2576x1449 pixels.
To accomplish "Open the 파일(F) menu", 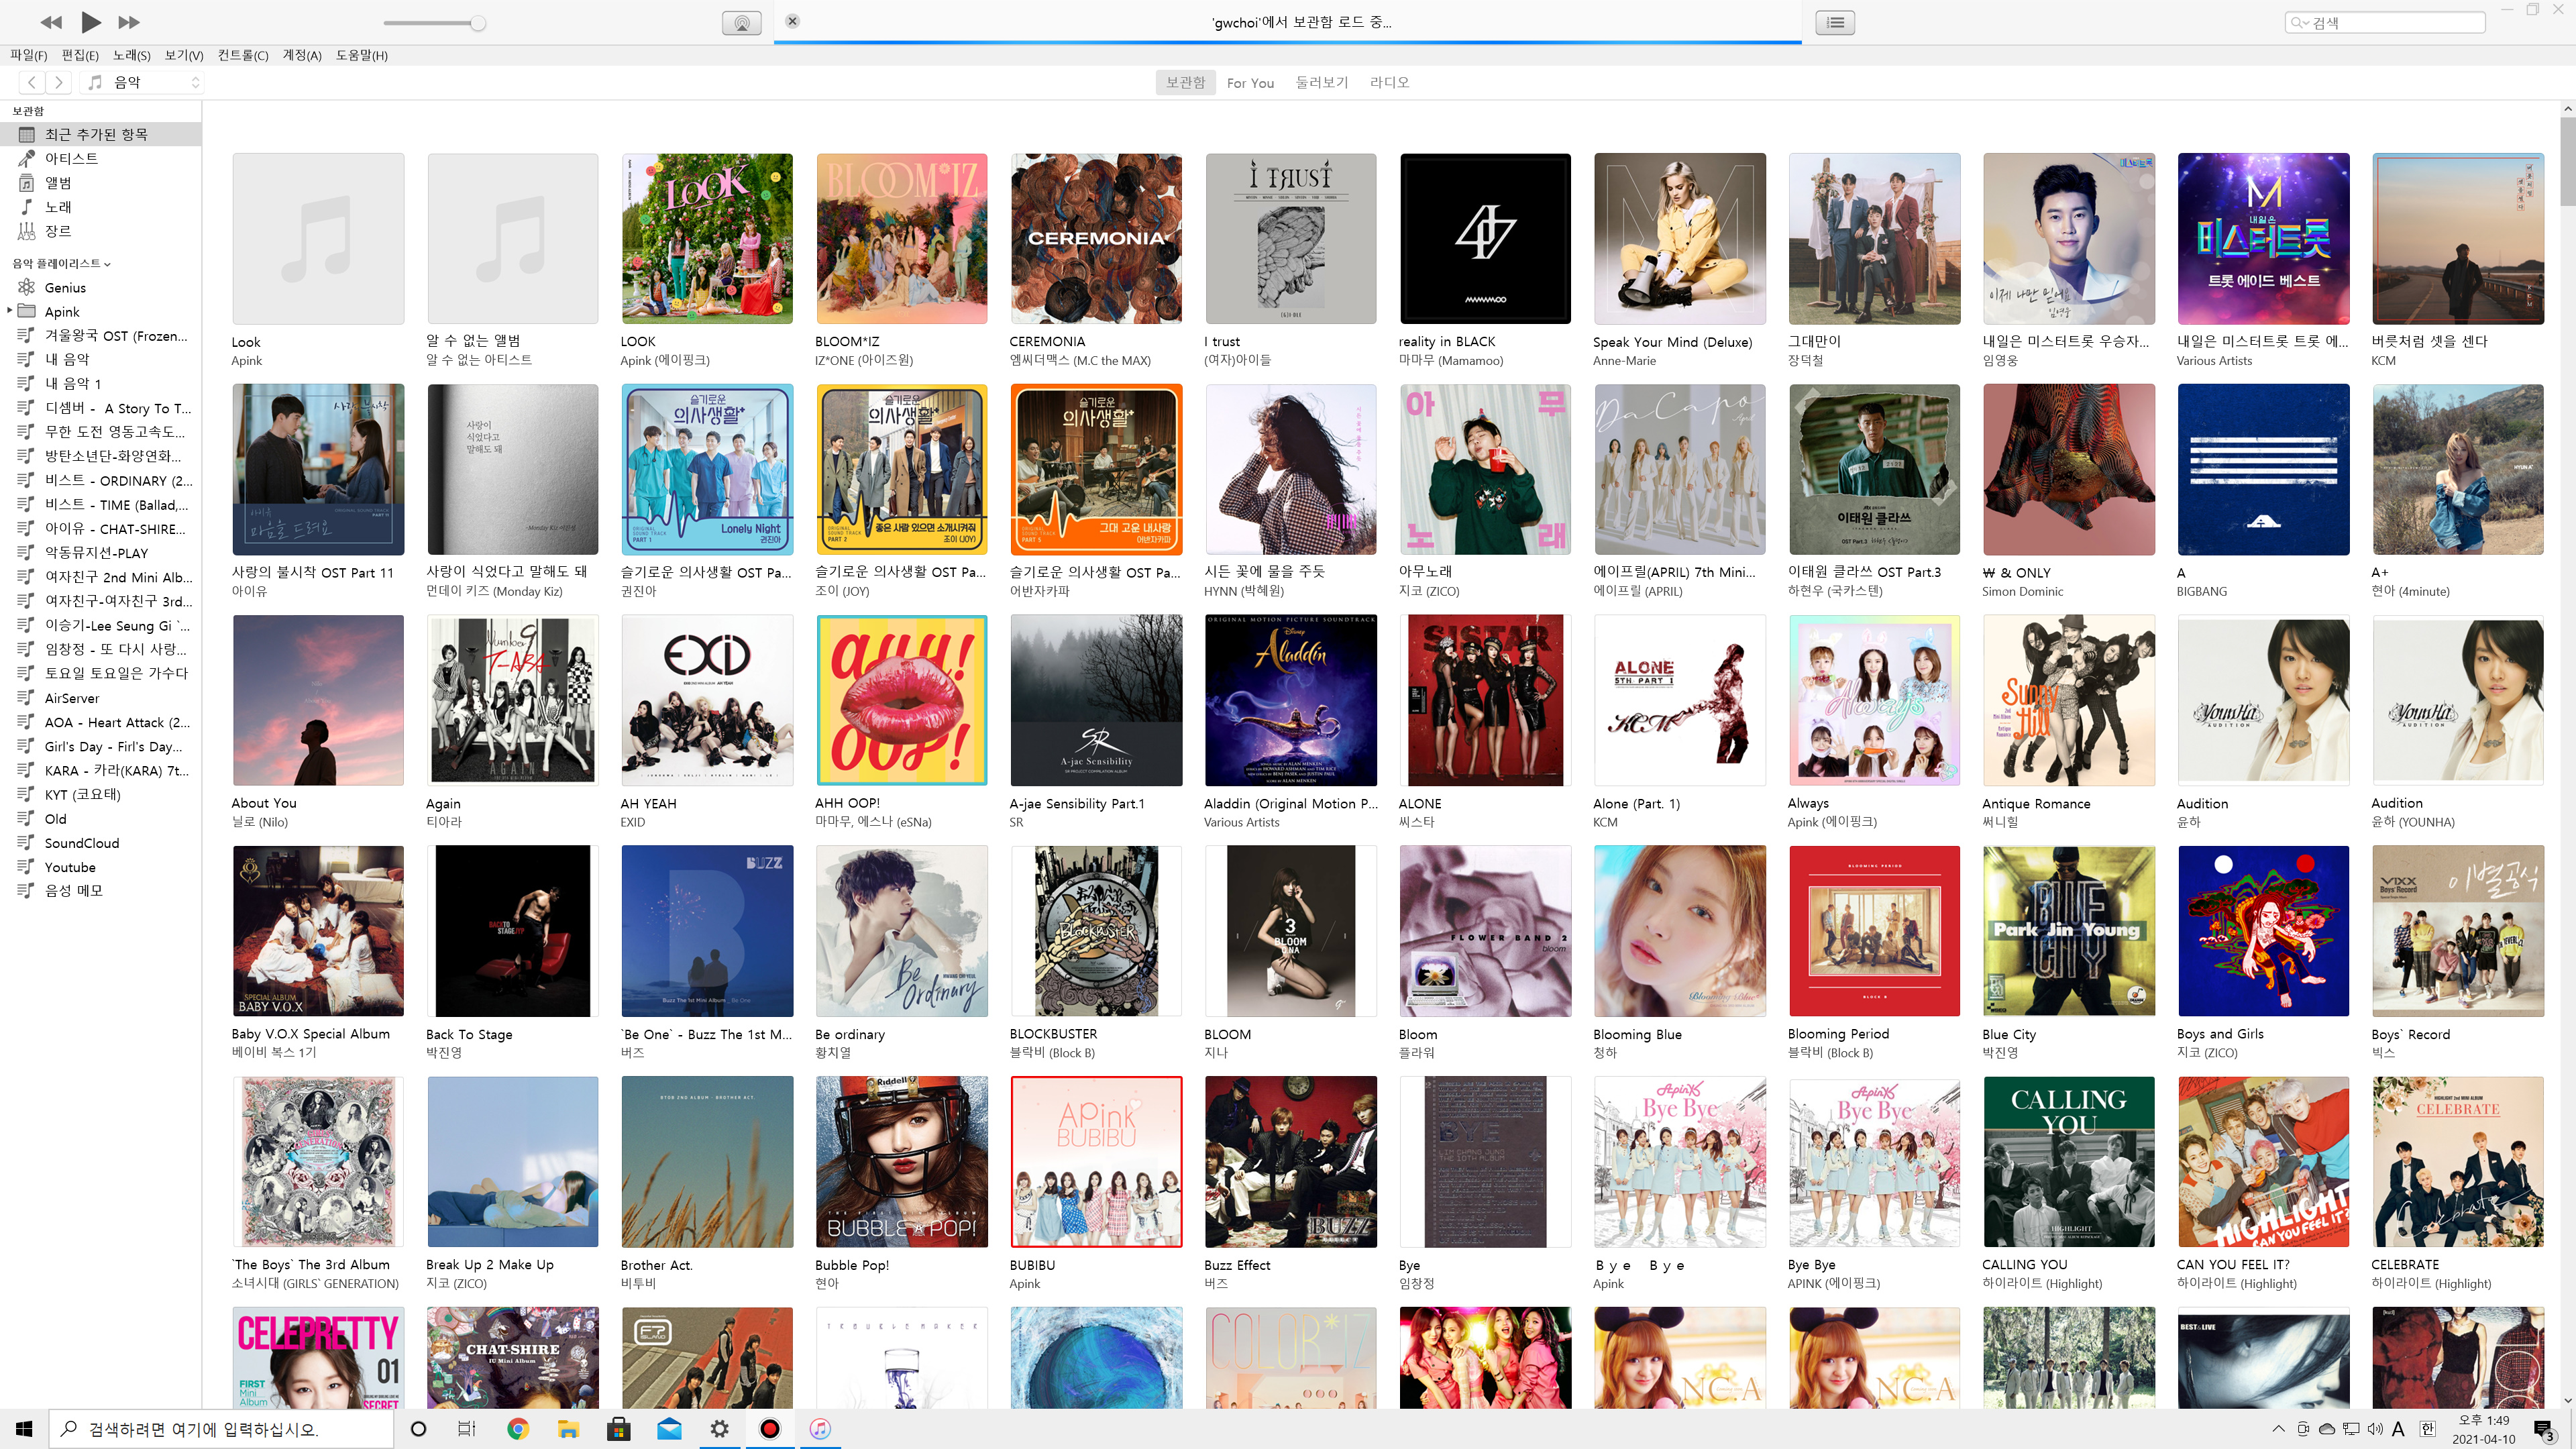I will 28,55.
